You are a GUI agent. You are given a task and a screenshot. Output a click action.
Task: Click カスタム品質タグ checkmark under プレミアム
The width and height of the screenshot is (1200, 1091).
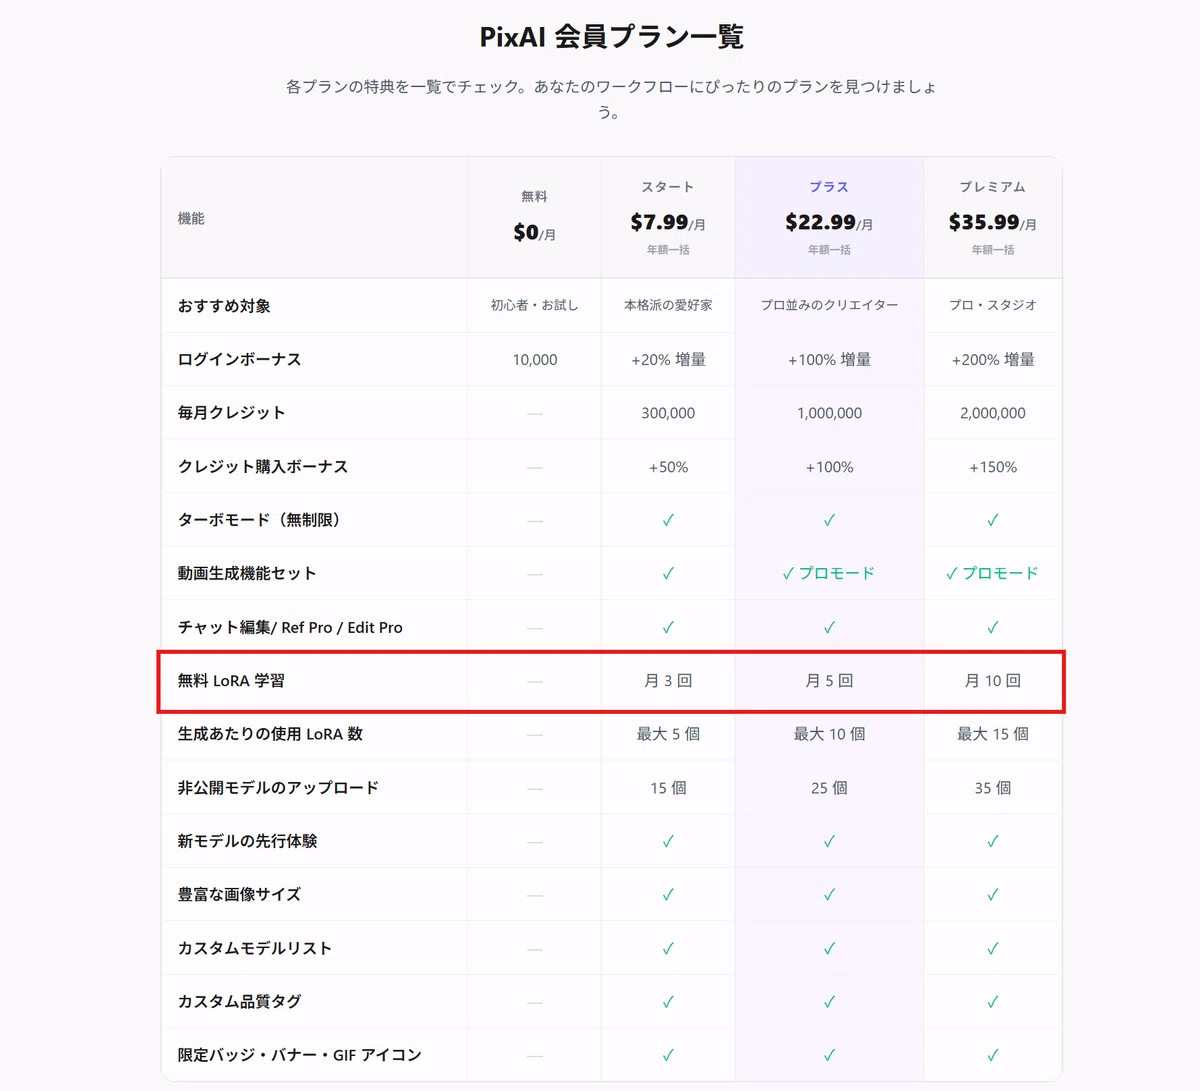[x=993, y=1002]
